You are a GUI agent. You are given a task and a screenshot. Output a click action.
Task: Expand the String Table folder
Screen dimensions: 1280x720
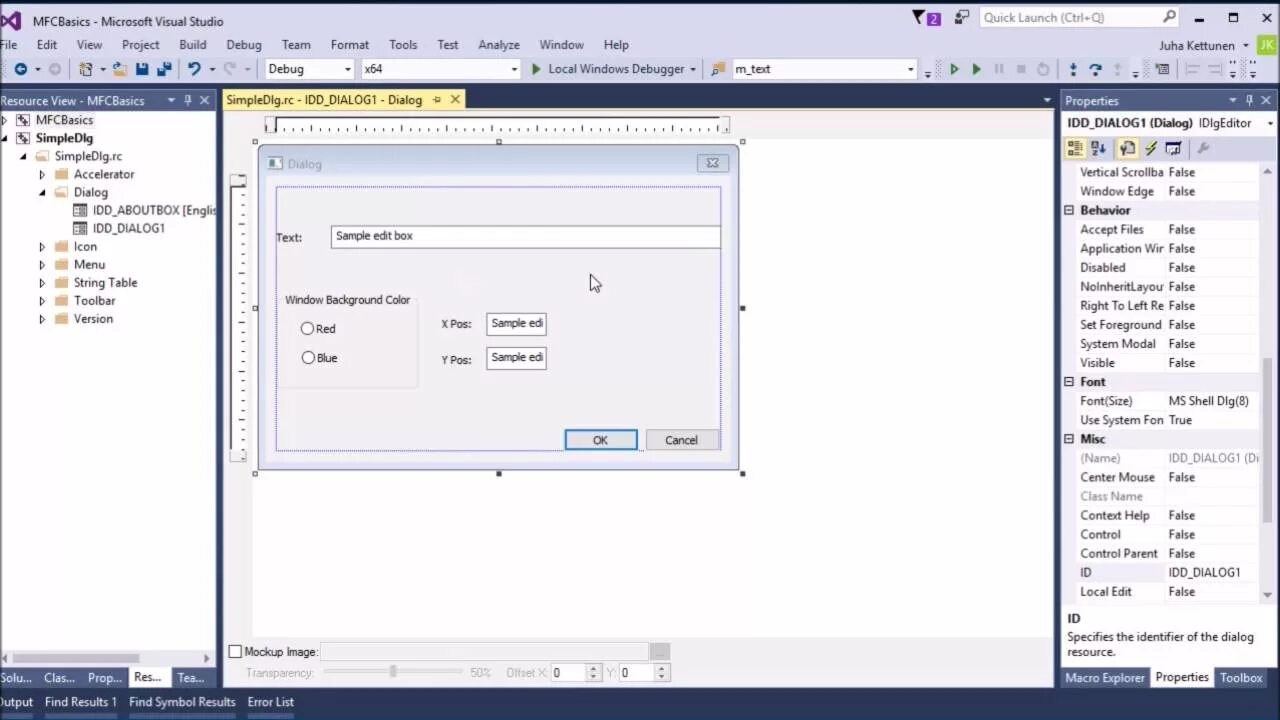[x=42, y=282]
